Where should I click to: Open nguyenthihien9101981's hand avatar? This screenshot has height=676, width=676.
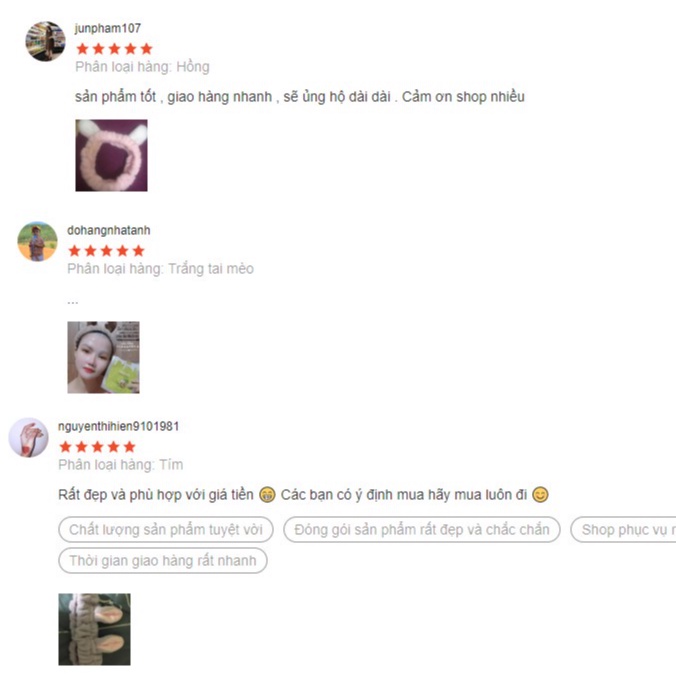[28, 437]
